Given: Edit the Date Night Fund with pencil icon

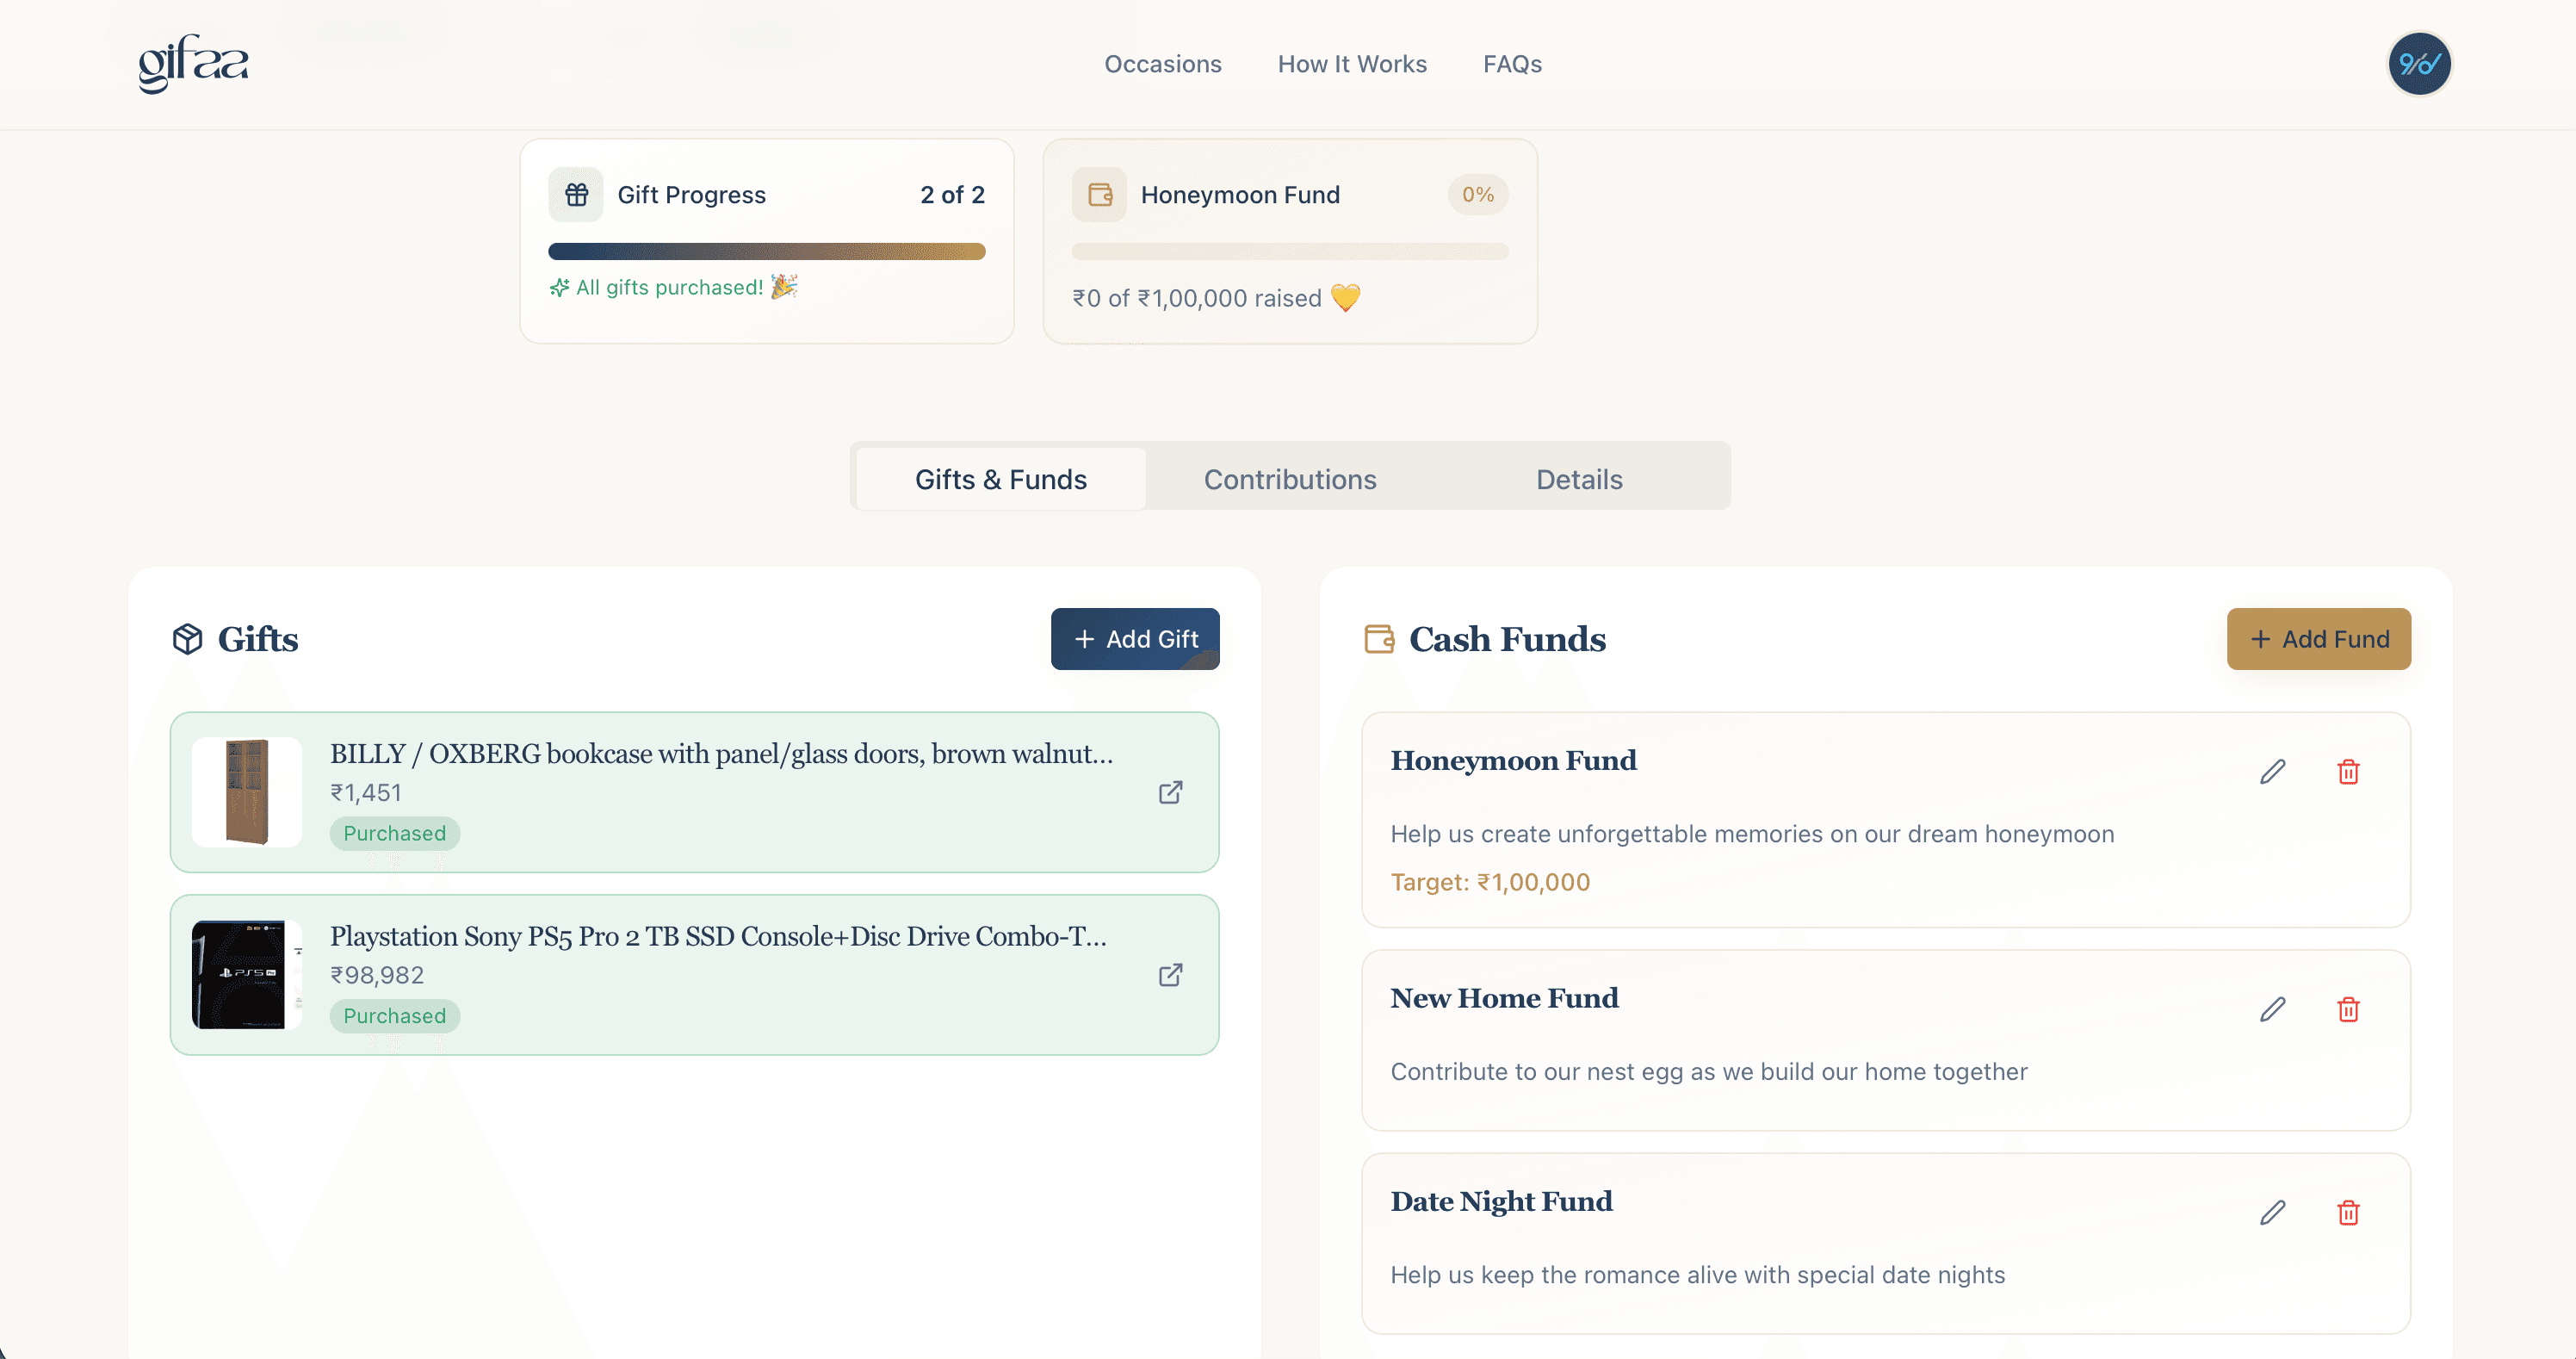Looking at the screenshot, I should pyautogui.click(x=2273, y=1213).
